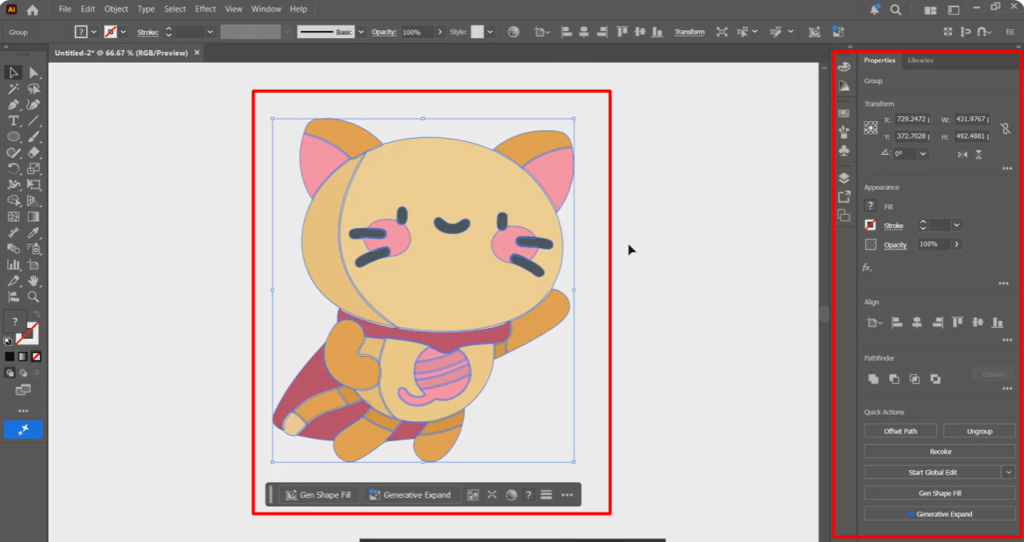Click the Start Global Edit button
Viewport: 1024px width, 542px height.
[933, 472]
